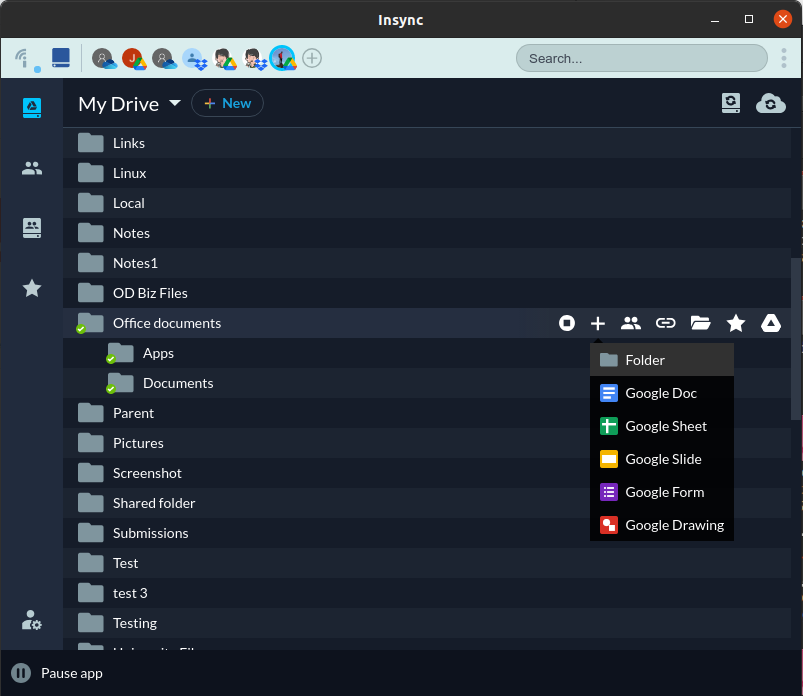Open the My Drive dropdown
Image resolution: width=803 pixels, height=696 pixels.
pos(175,103)
